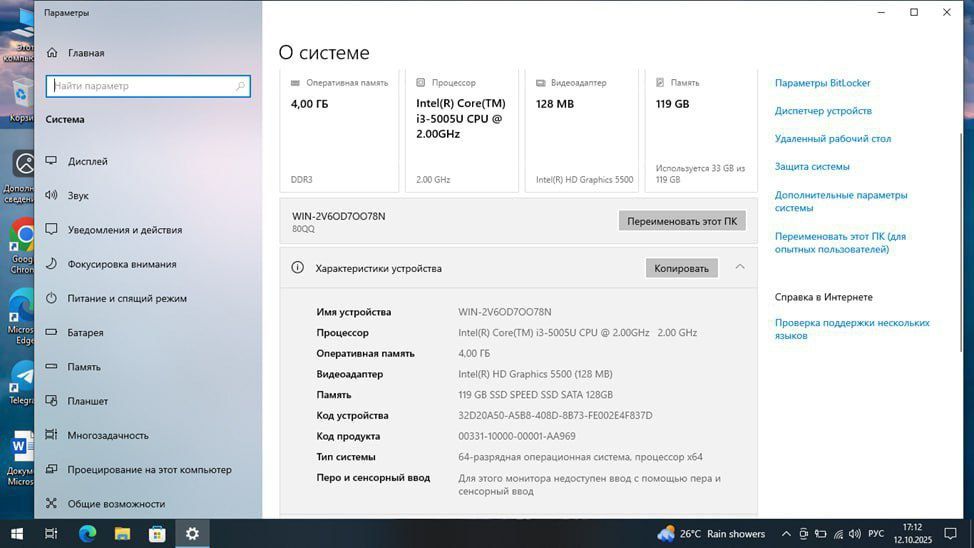The height and width of the screenshot is (548, 974).
Task: Click the Батарея battery icon
Action: 52,332
